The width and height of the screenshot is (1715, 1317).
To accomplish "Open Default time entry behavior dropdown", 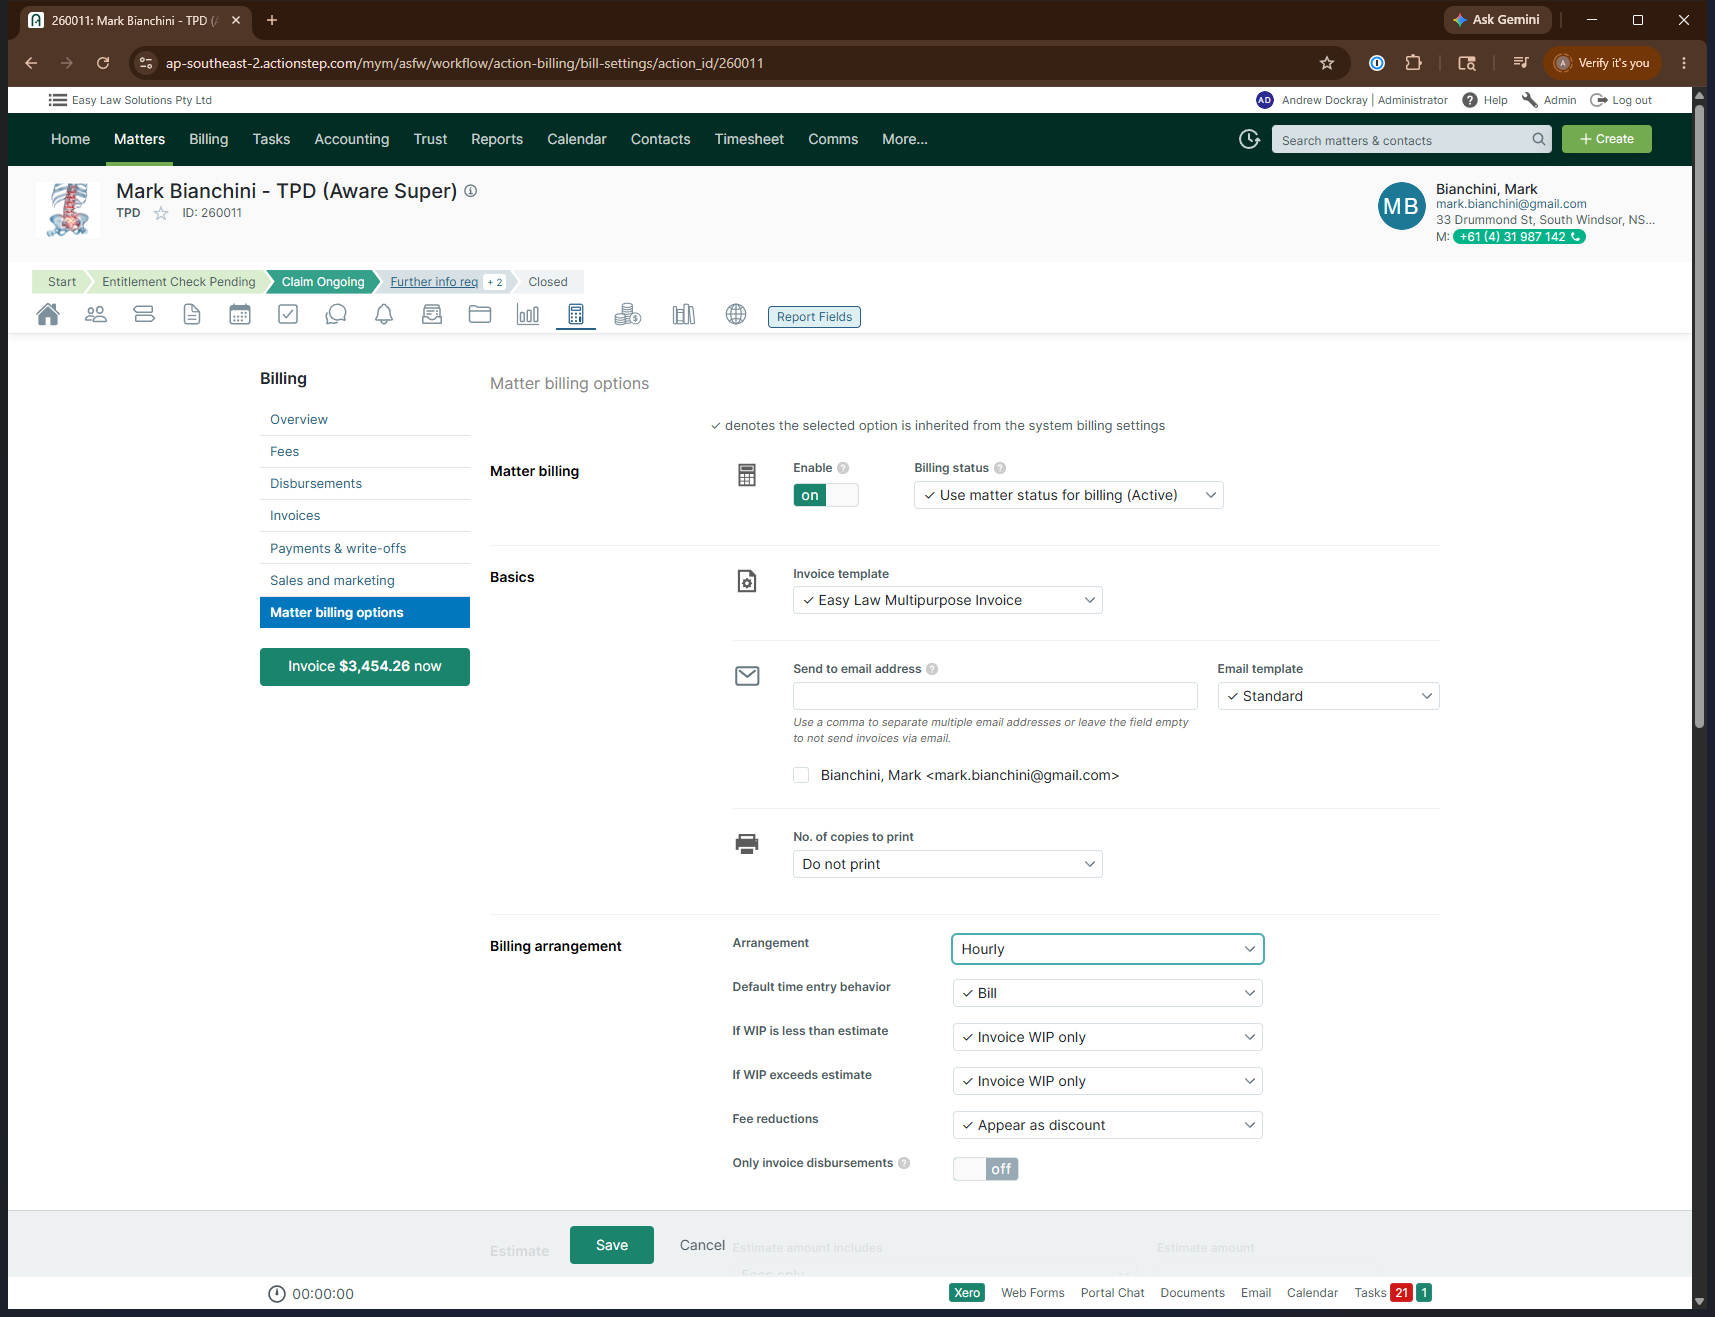I will pos(1108,993).
